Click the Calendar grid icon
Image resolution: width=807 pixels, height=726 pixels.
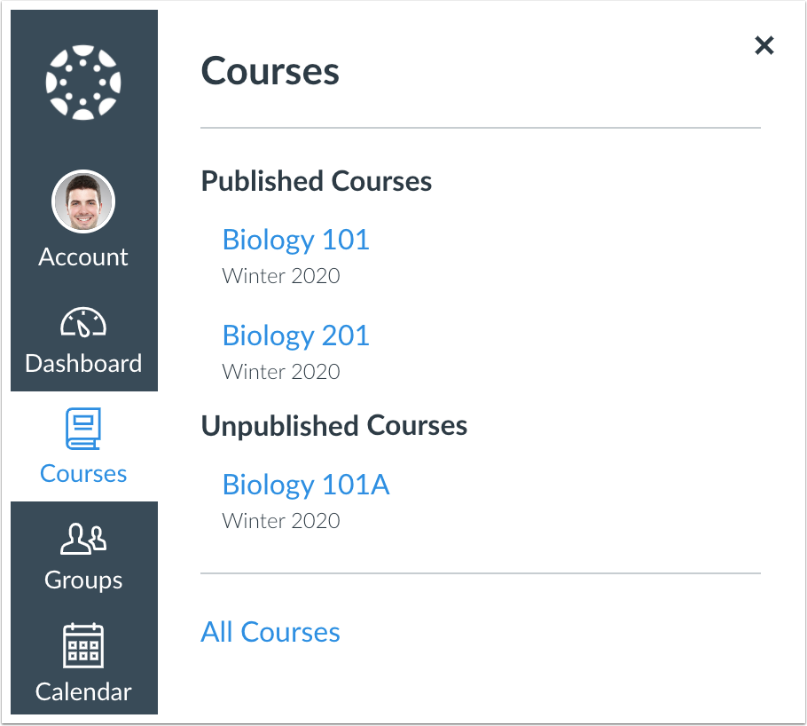point(83,645)
